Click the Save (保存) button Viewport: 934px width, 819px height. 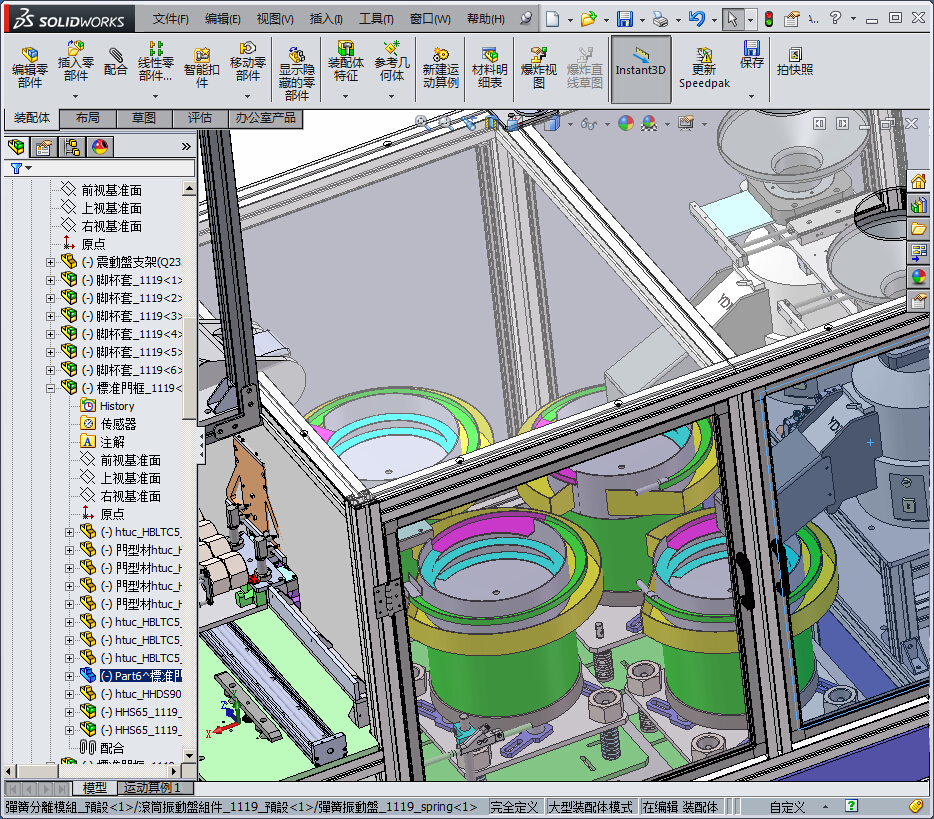click(751, 54)
